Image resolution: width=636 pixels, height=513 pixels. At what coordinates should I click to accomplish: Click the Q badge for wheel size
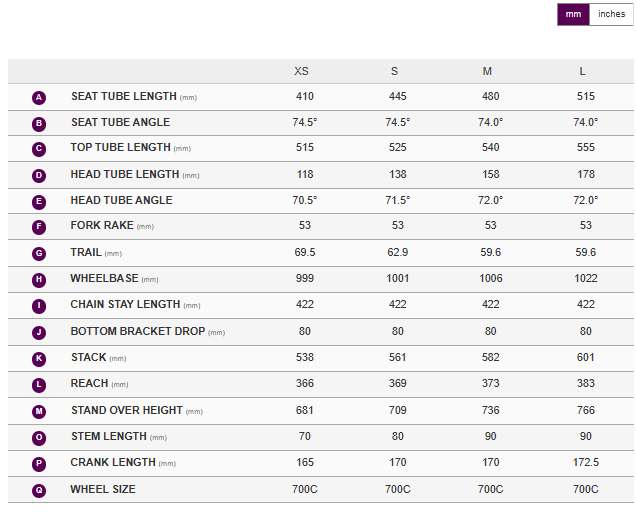[x=39, y=490]
